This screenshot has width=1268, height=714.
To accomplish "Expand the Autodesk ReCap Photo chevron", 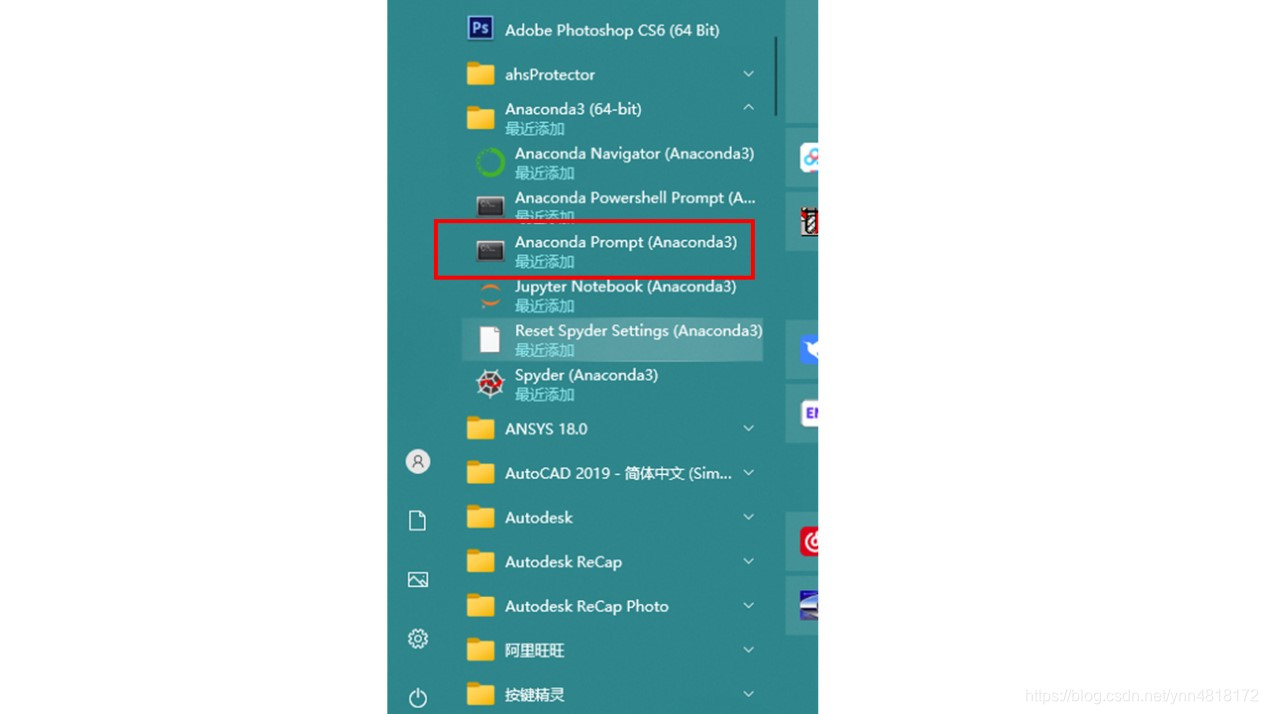I will 748,606.
